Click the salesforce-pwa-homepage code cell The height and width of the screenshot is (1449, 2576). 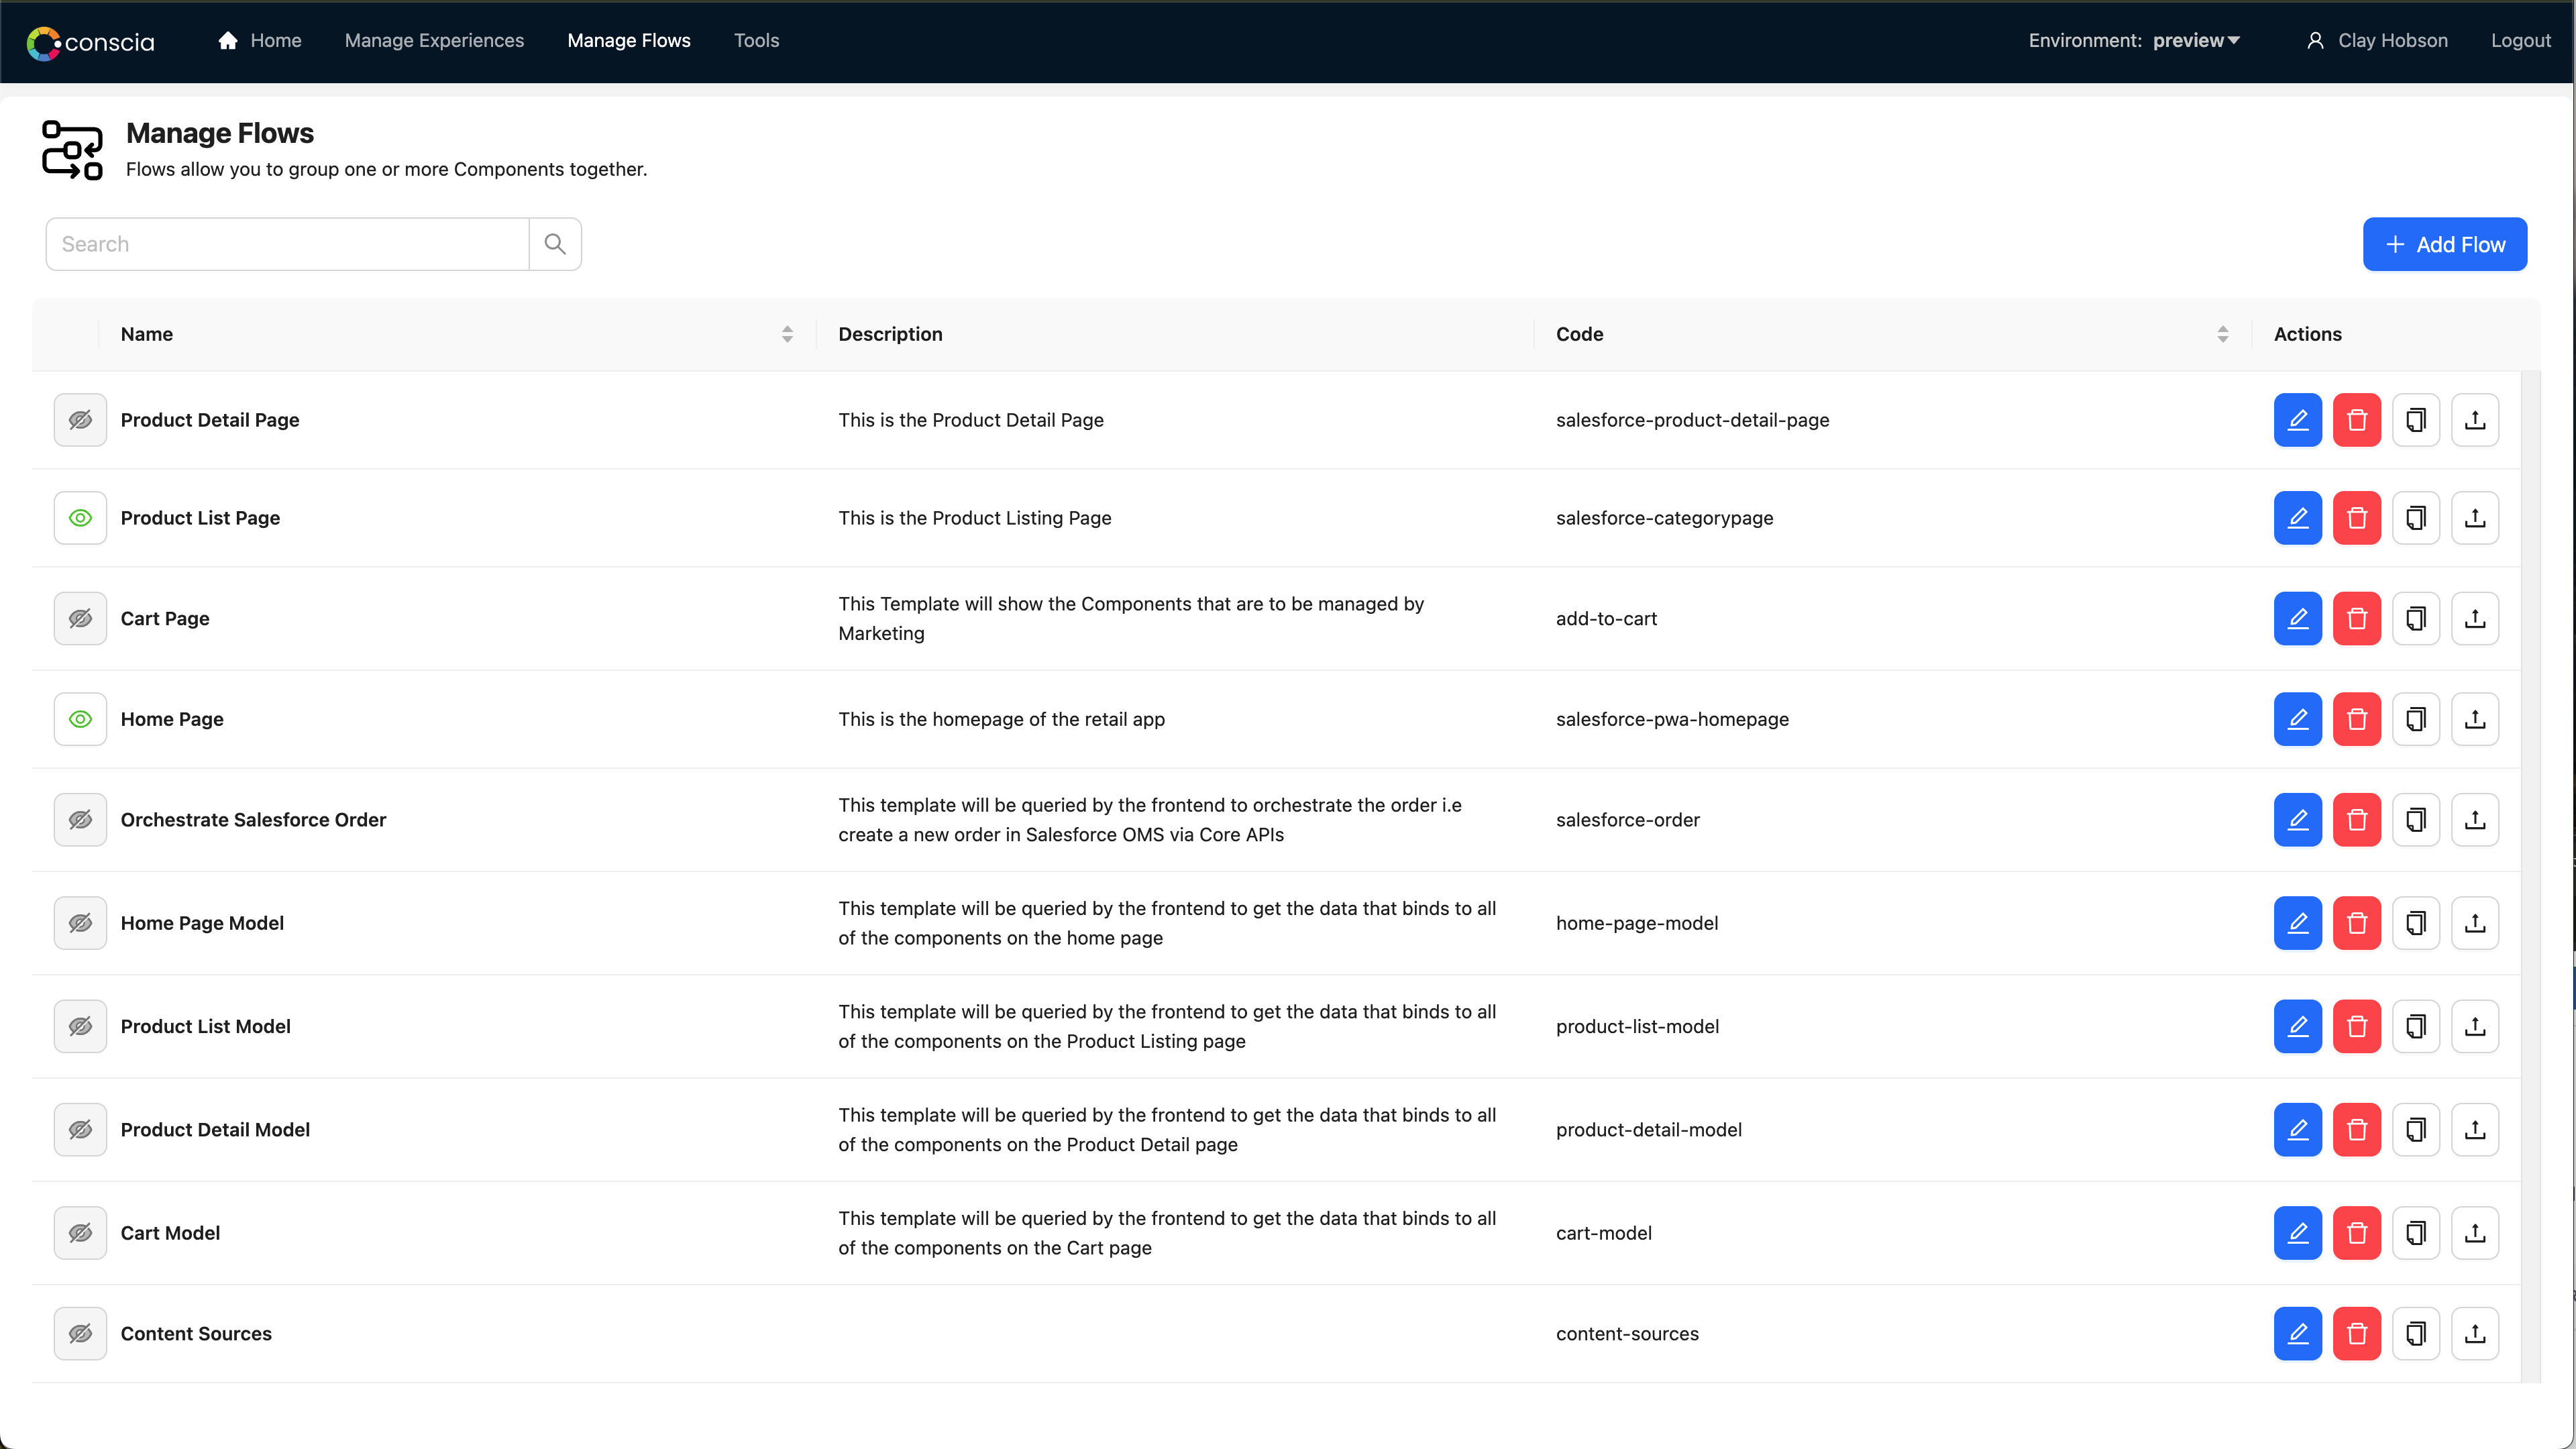click(1672, 719)
